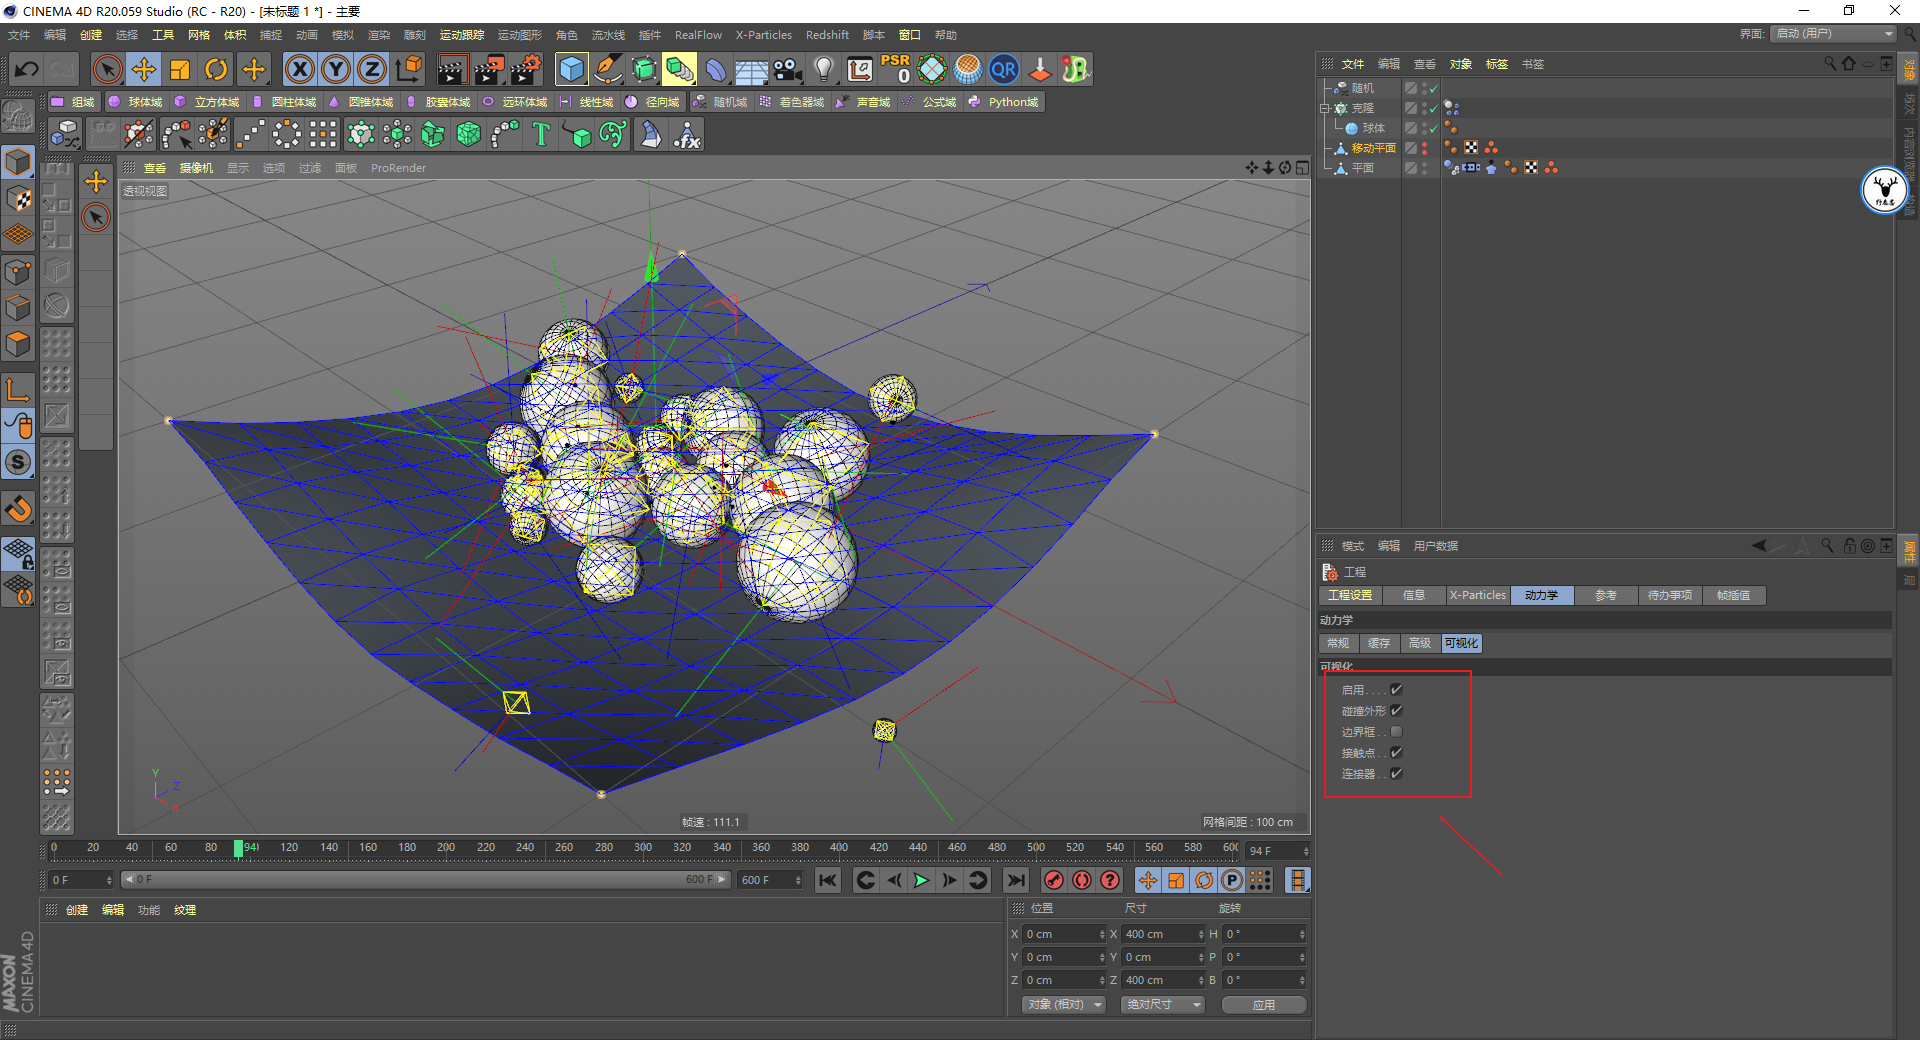The image size is (1920, 1040).
Task: Click the Undo arrow icon
Action: (x=27, y=69)
